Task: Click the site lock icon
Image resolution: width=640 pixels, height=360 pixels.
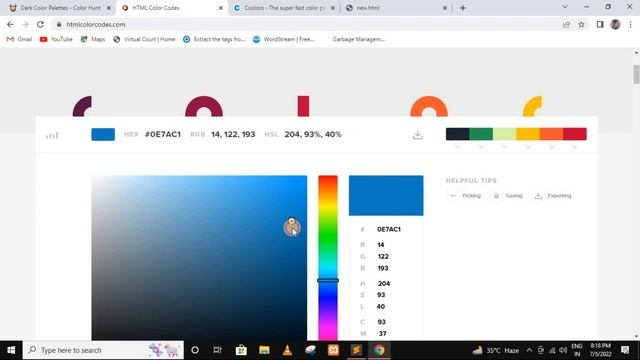Action: click(x=59, y=24)
